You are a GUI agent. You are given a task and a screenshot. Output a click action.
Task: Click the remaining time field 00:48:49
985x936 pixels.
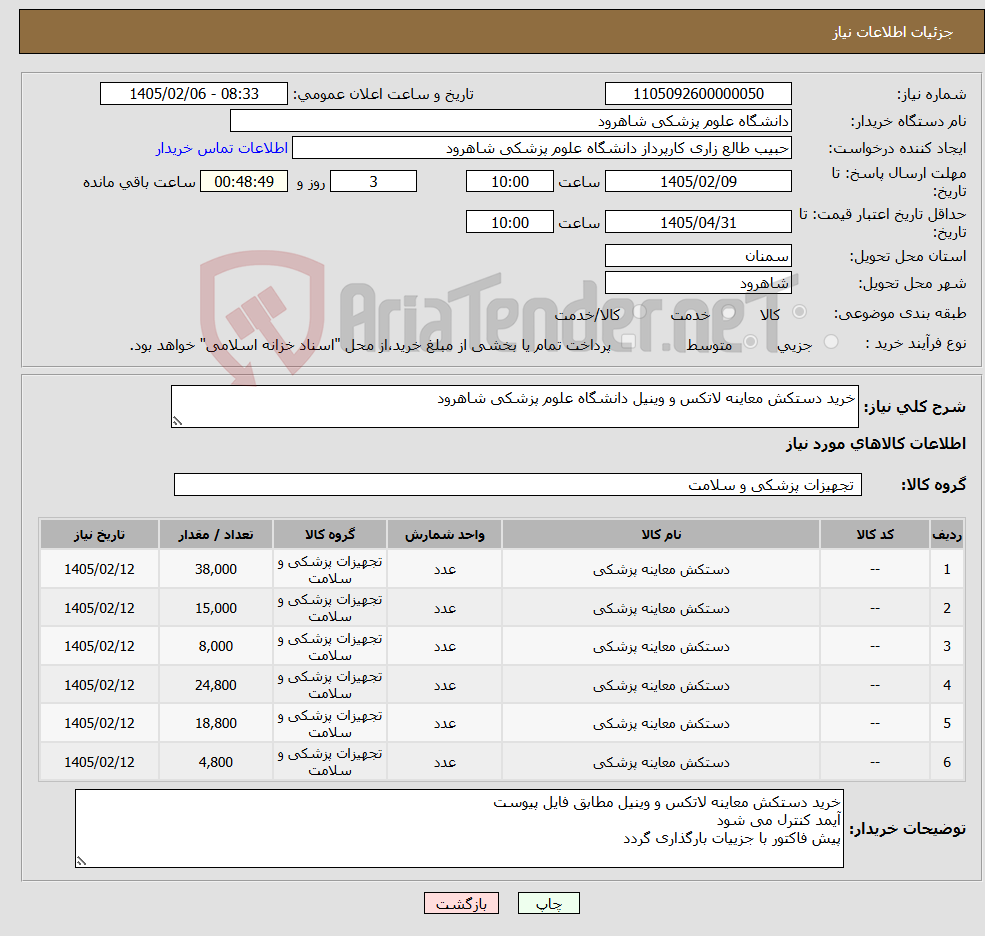pyautogui.click(x=244, y=182)
